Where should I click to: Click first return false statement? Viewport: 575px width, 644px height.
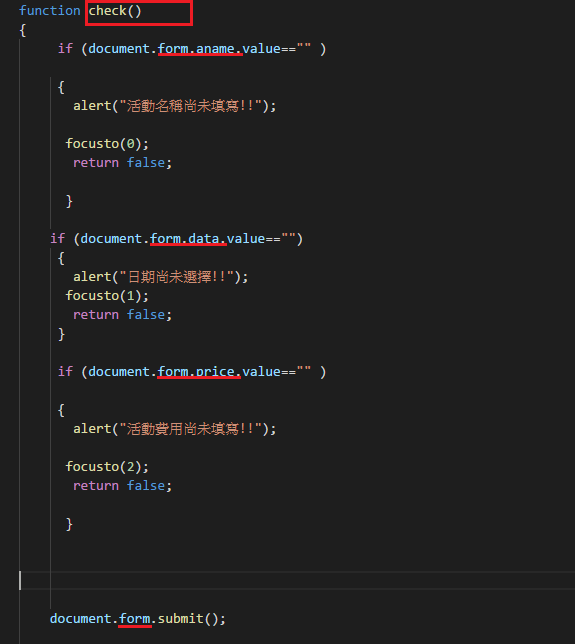pos(122,163)
